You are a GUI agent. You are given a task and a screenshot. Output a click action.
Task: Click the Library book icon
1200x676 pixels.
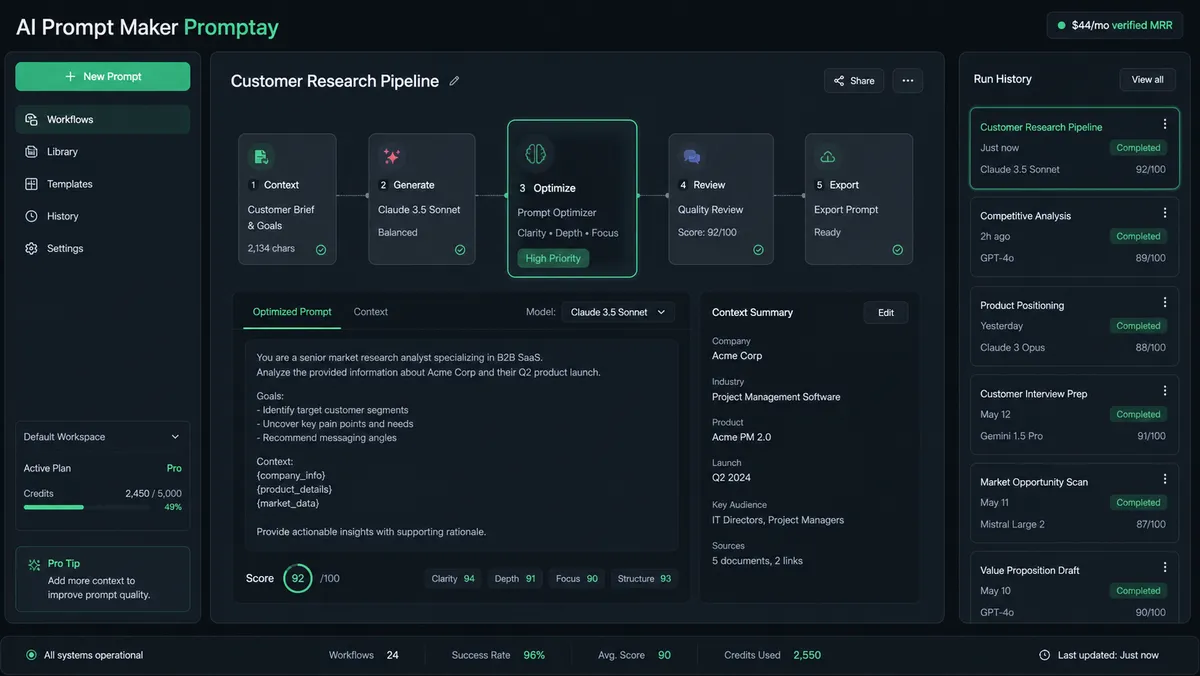31,152
